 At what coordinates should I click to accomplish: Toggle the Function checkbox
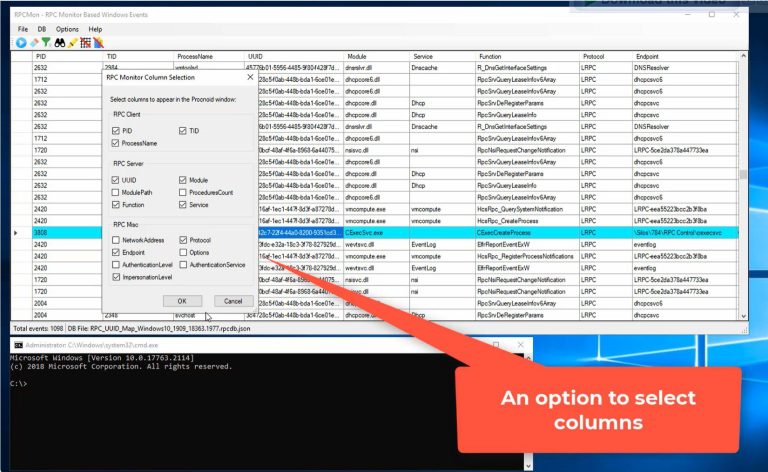[x=116, y=205]
